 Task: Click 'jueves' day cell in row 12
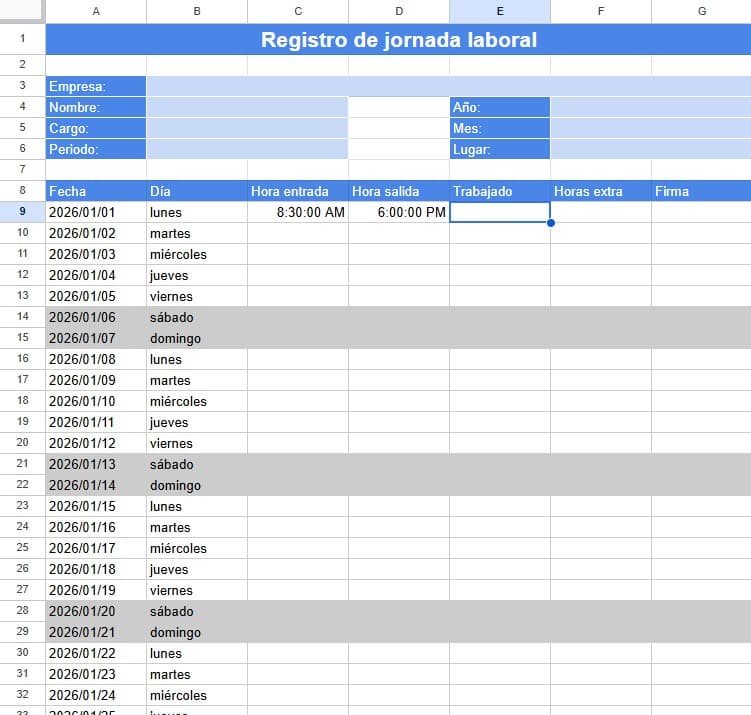click(x=197, y=275)
